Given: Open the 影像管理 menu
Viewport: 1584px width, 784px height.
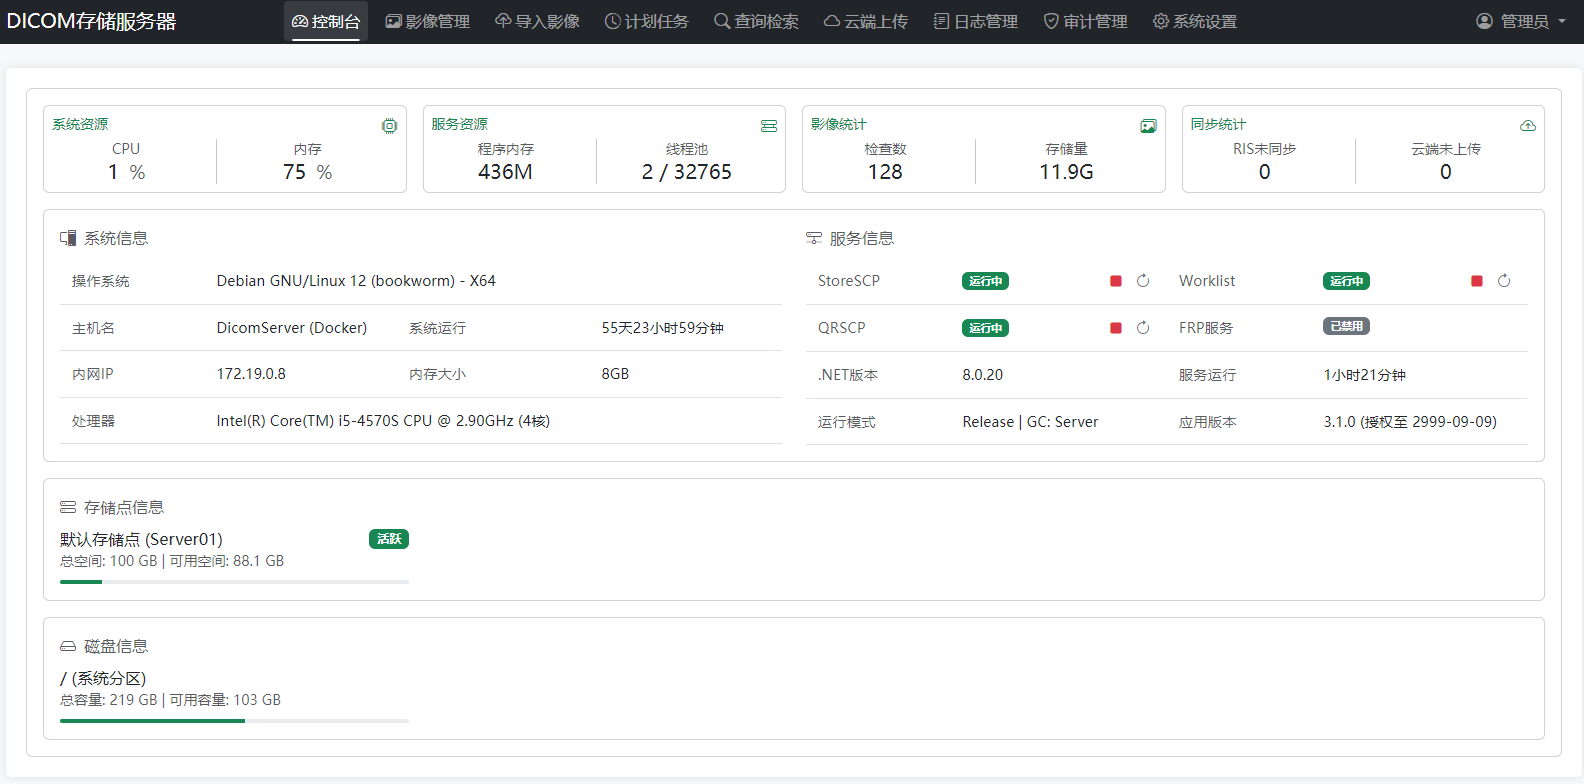Looking at the screenshot, I should tap(428, 22).
